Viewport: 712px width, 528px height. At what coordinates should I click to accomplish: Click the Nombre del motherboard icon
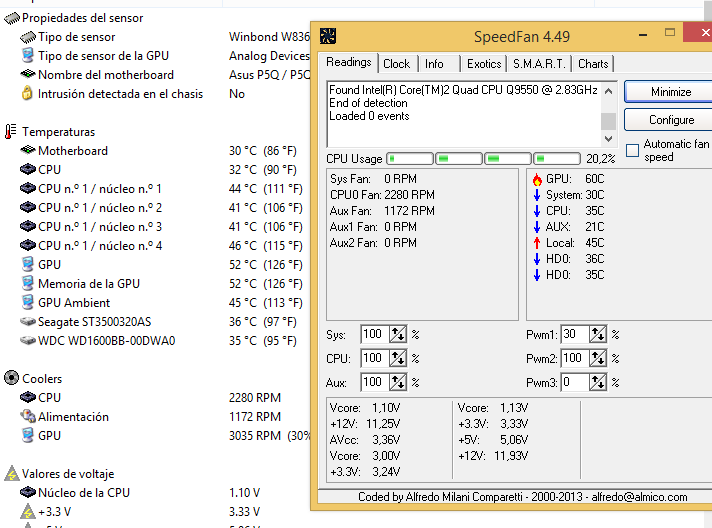tap(28, 73)
